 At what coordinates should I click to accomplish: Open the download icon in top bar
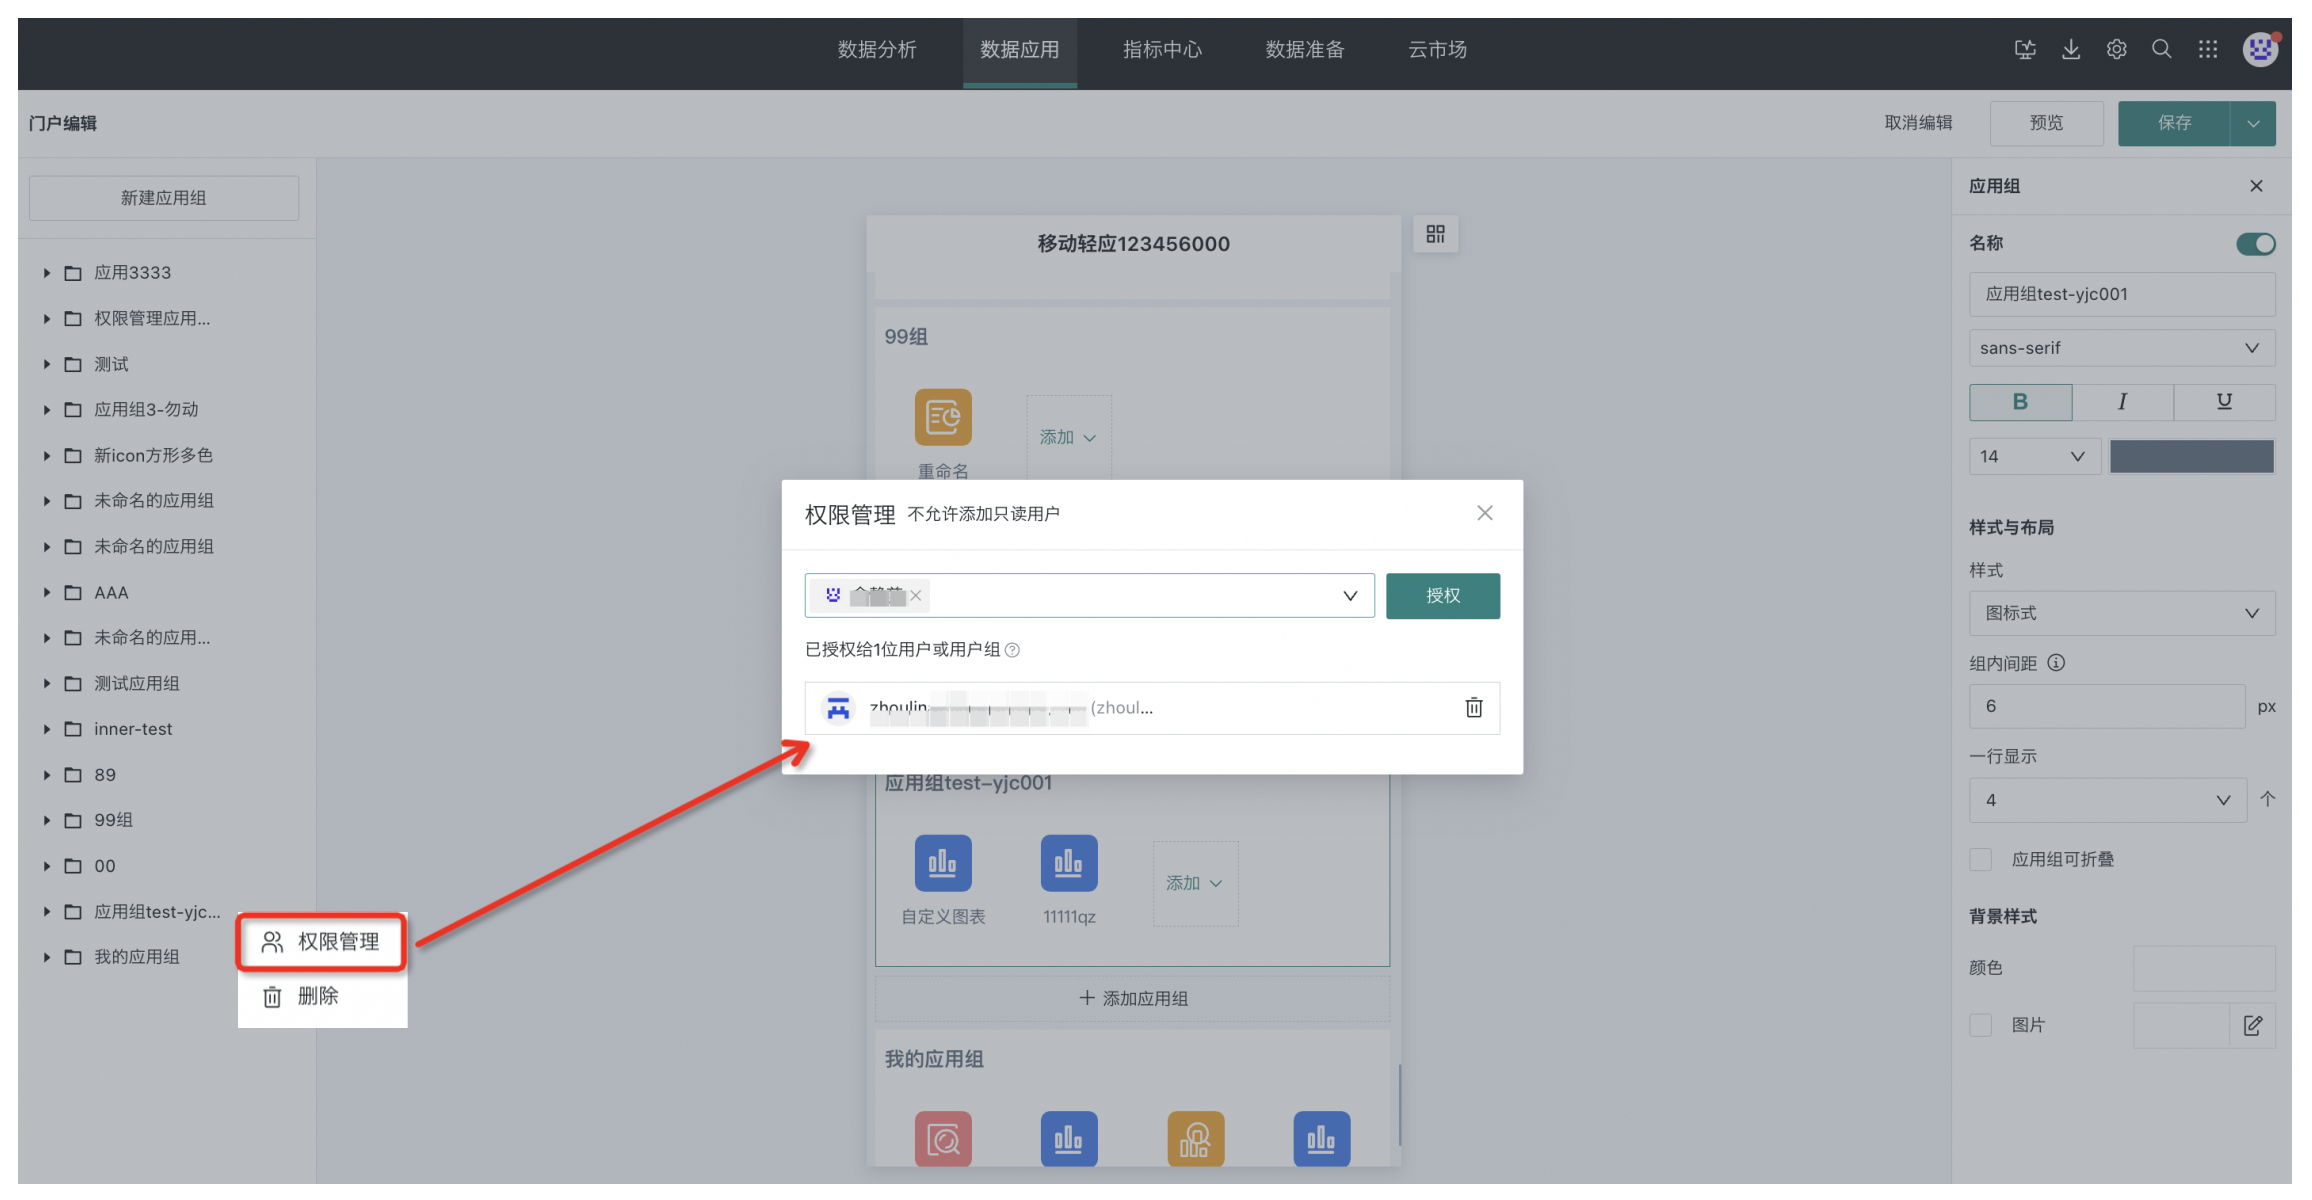[x=2071, y=49]
